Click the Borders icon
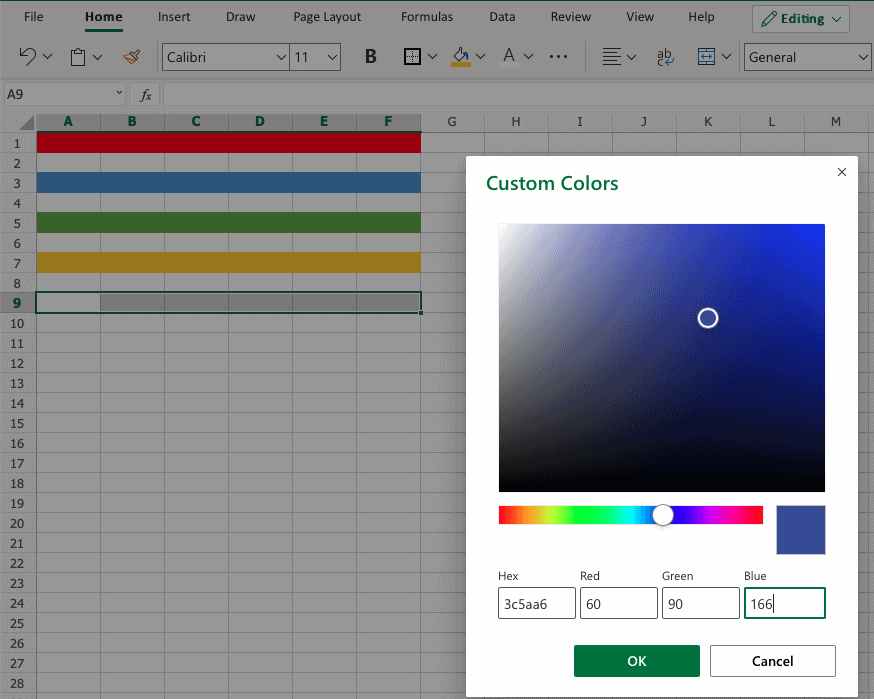This screenshot has height=699, width=874. pyautogui.click(x=412, y=57)
